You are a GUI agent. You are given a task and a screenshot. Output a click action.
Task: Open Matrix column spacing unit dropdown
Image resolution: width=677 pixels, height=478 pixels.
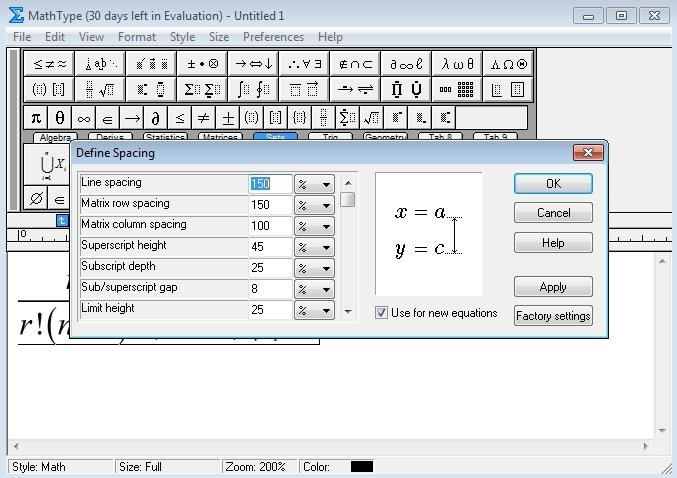coord(314,226)
